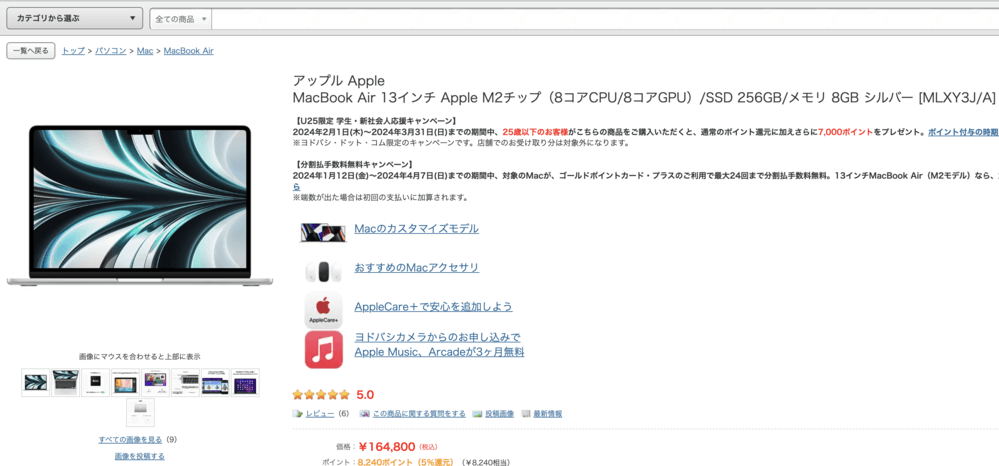
Task: Click the five-star rating stars
Action: [321, 395]
